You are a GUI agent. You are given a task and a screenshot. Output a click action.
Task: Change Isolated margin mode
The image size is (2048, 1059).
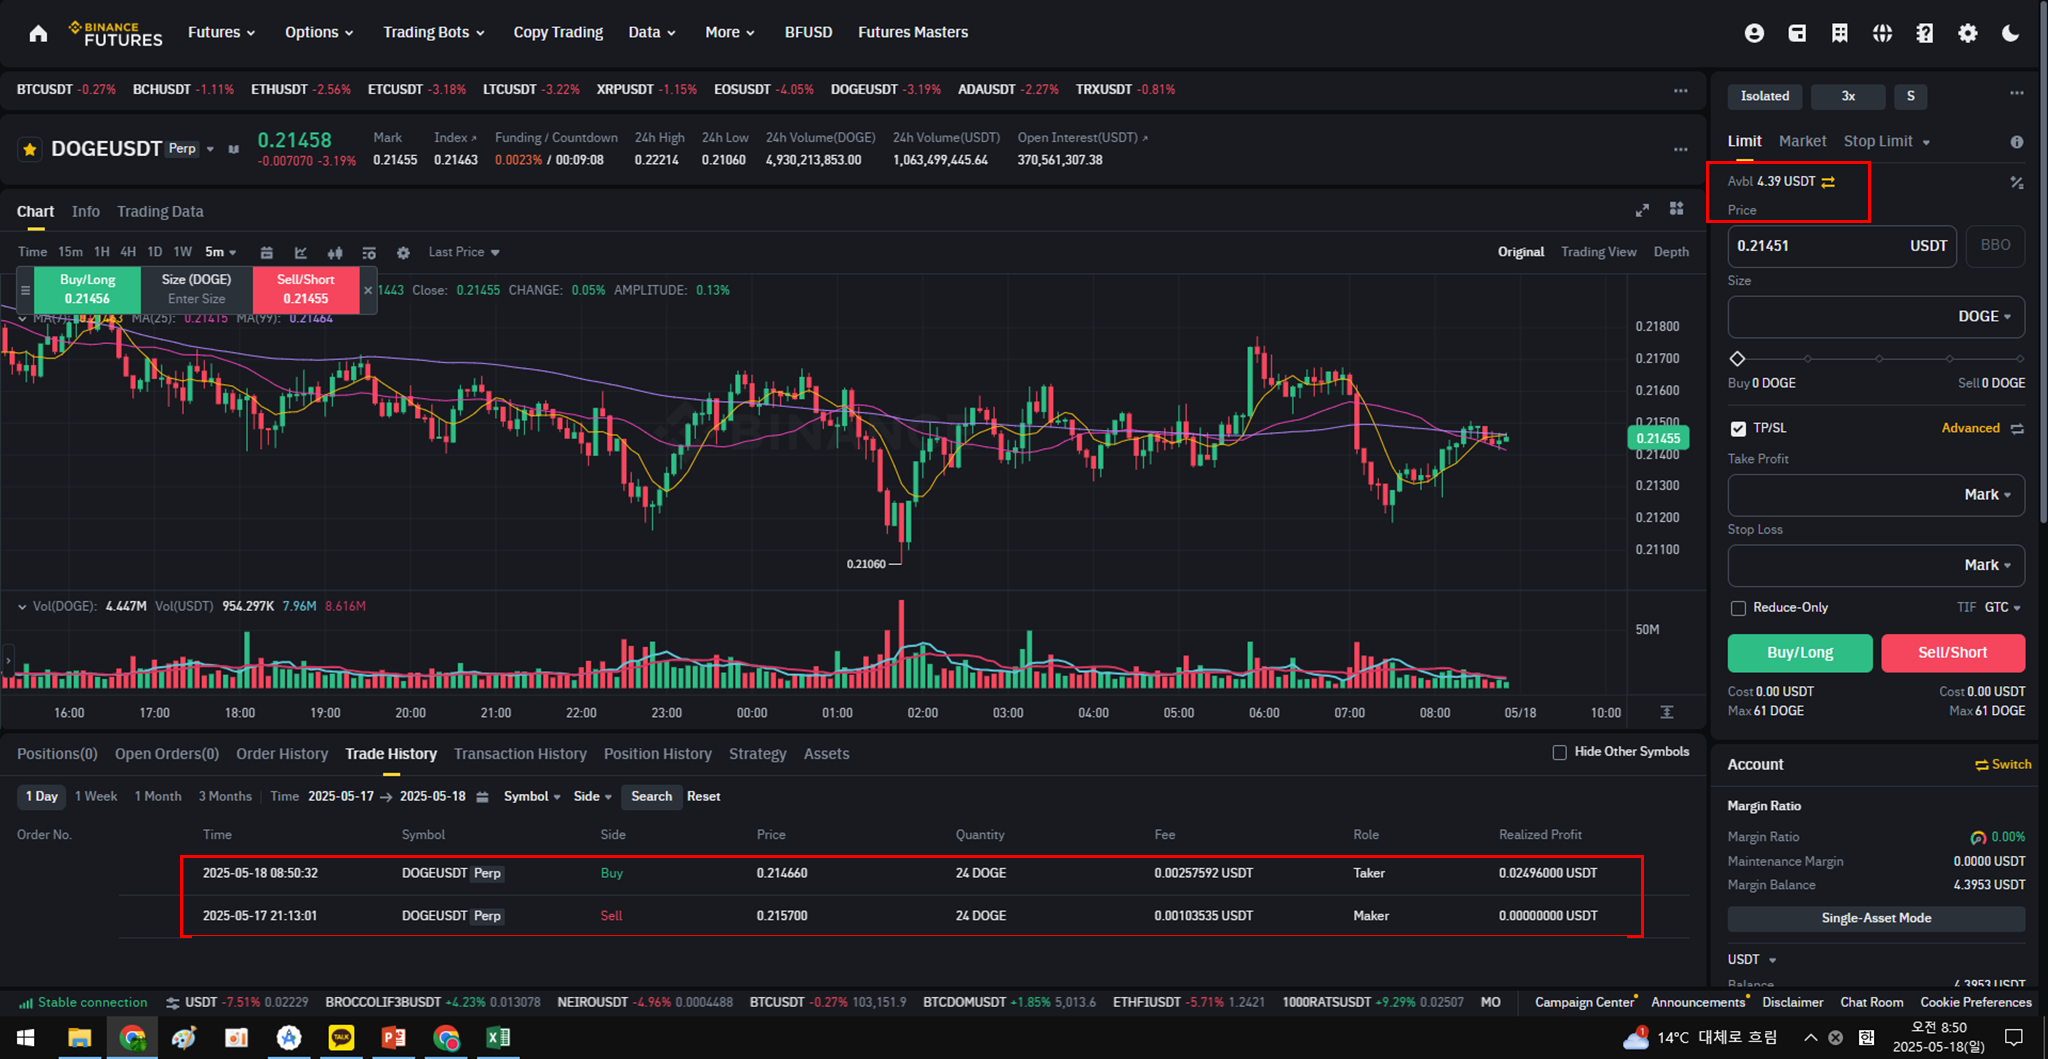coord(1765,96)
